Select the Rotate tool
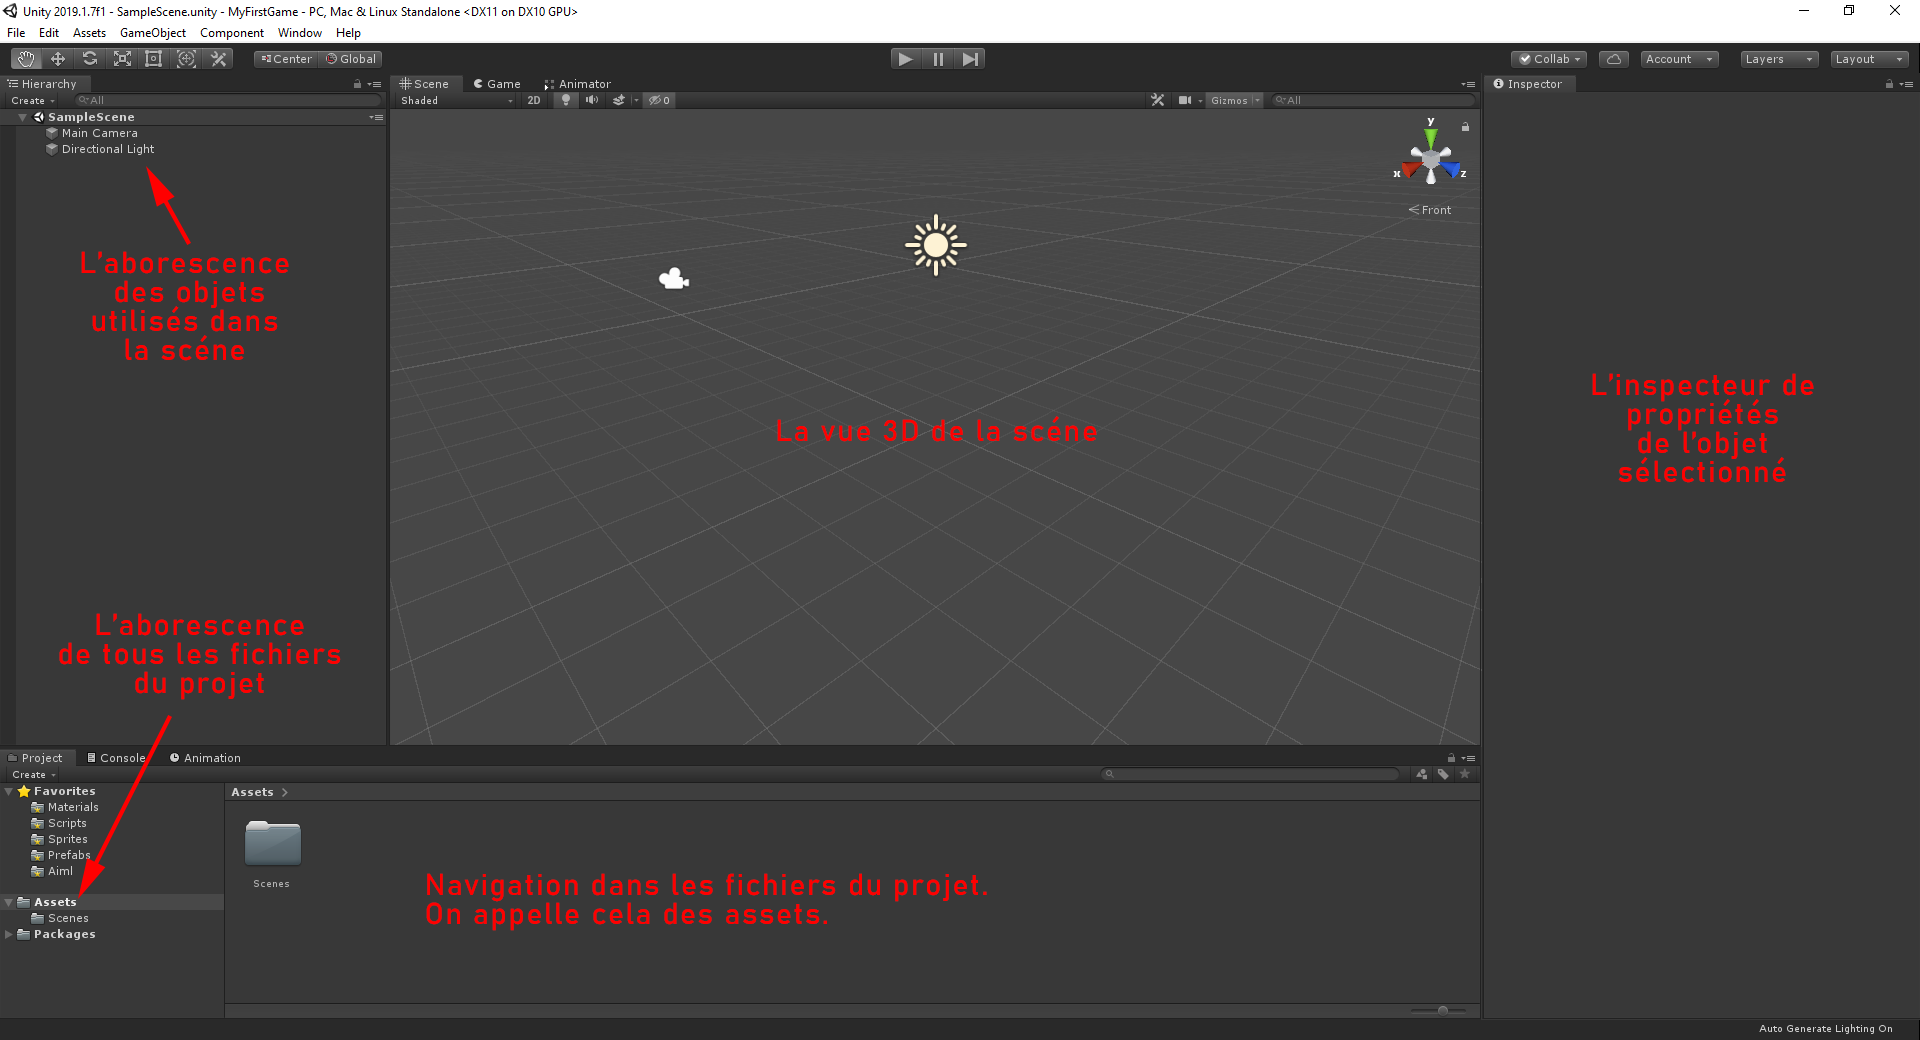The image size is (1920, 1040). [x=89, y=58]
